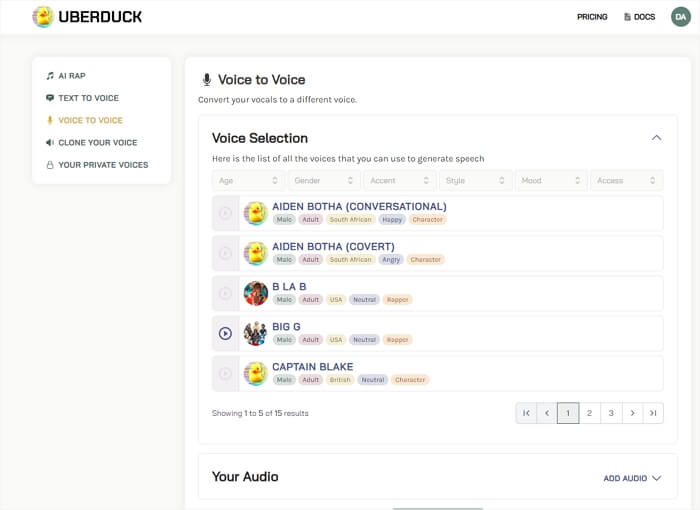Click the Big G avatar image
This screenshot has height=510, width=700.
click(256, 333)
